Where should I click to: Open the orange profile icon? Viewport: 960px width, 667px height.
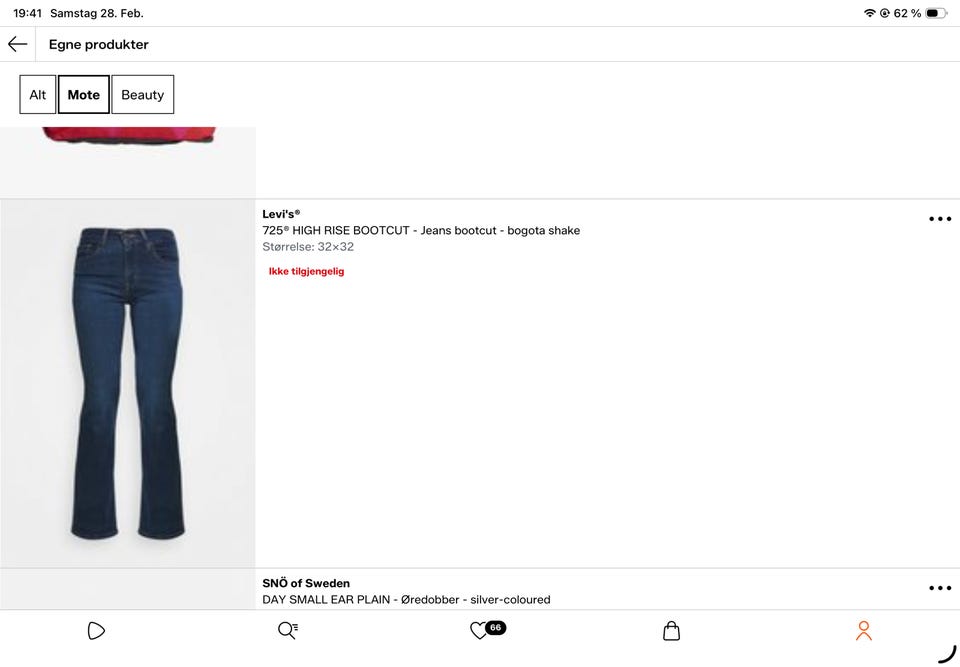(x=864, y=630)
